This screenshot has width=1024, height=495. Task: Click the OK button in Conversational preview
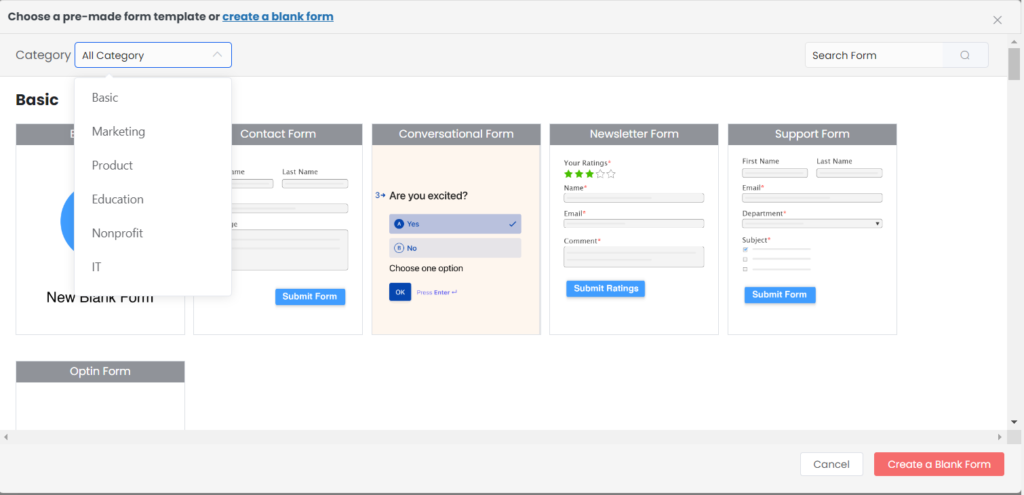point(400,292)
